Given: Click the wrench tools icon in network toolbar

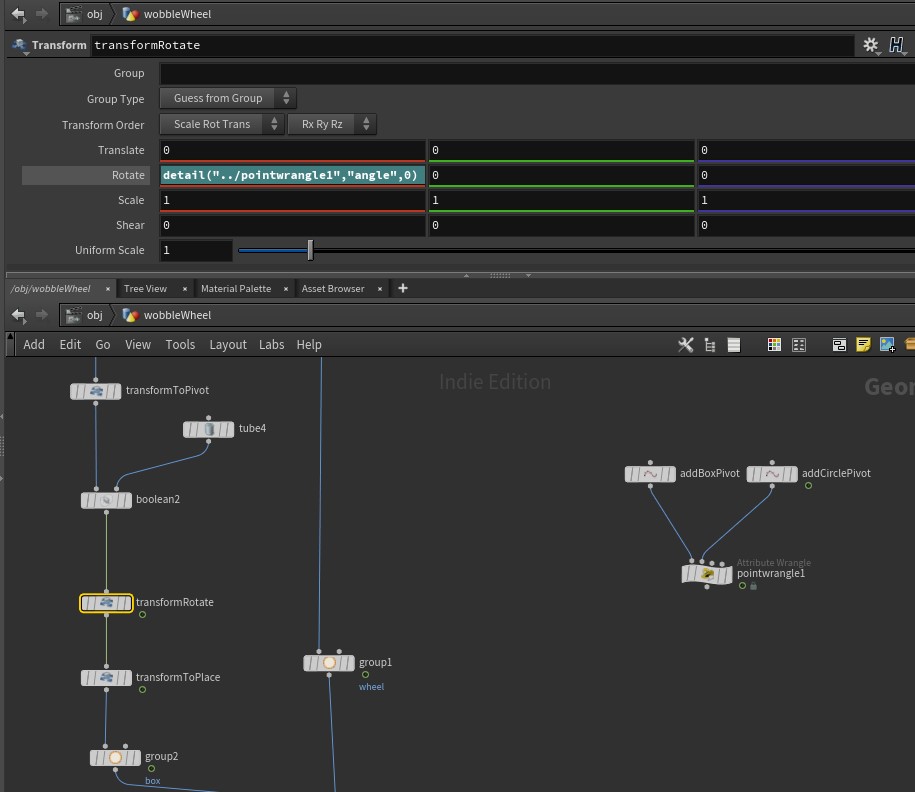Looking at the screenshot, I should point(685,345).
